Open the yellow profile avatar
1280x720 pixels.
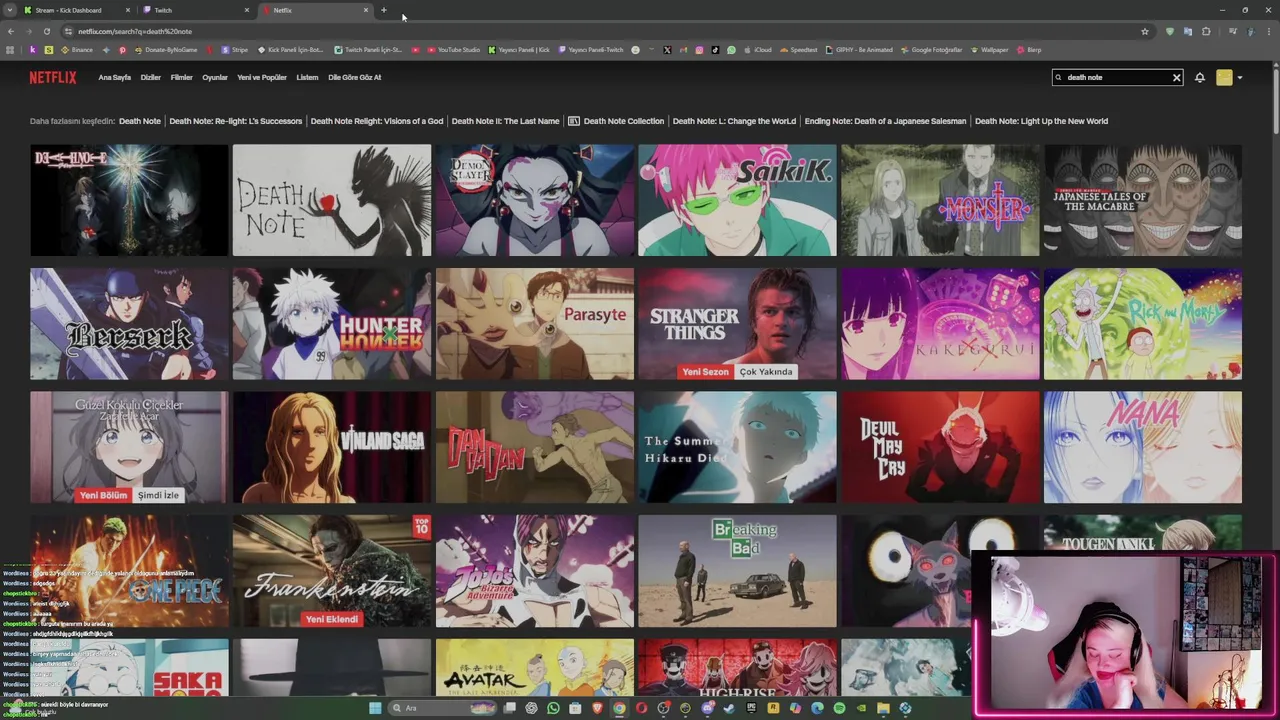(x=1224, y=77)
